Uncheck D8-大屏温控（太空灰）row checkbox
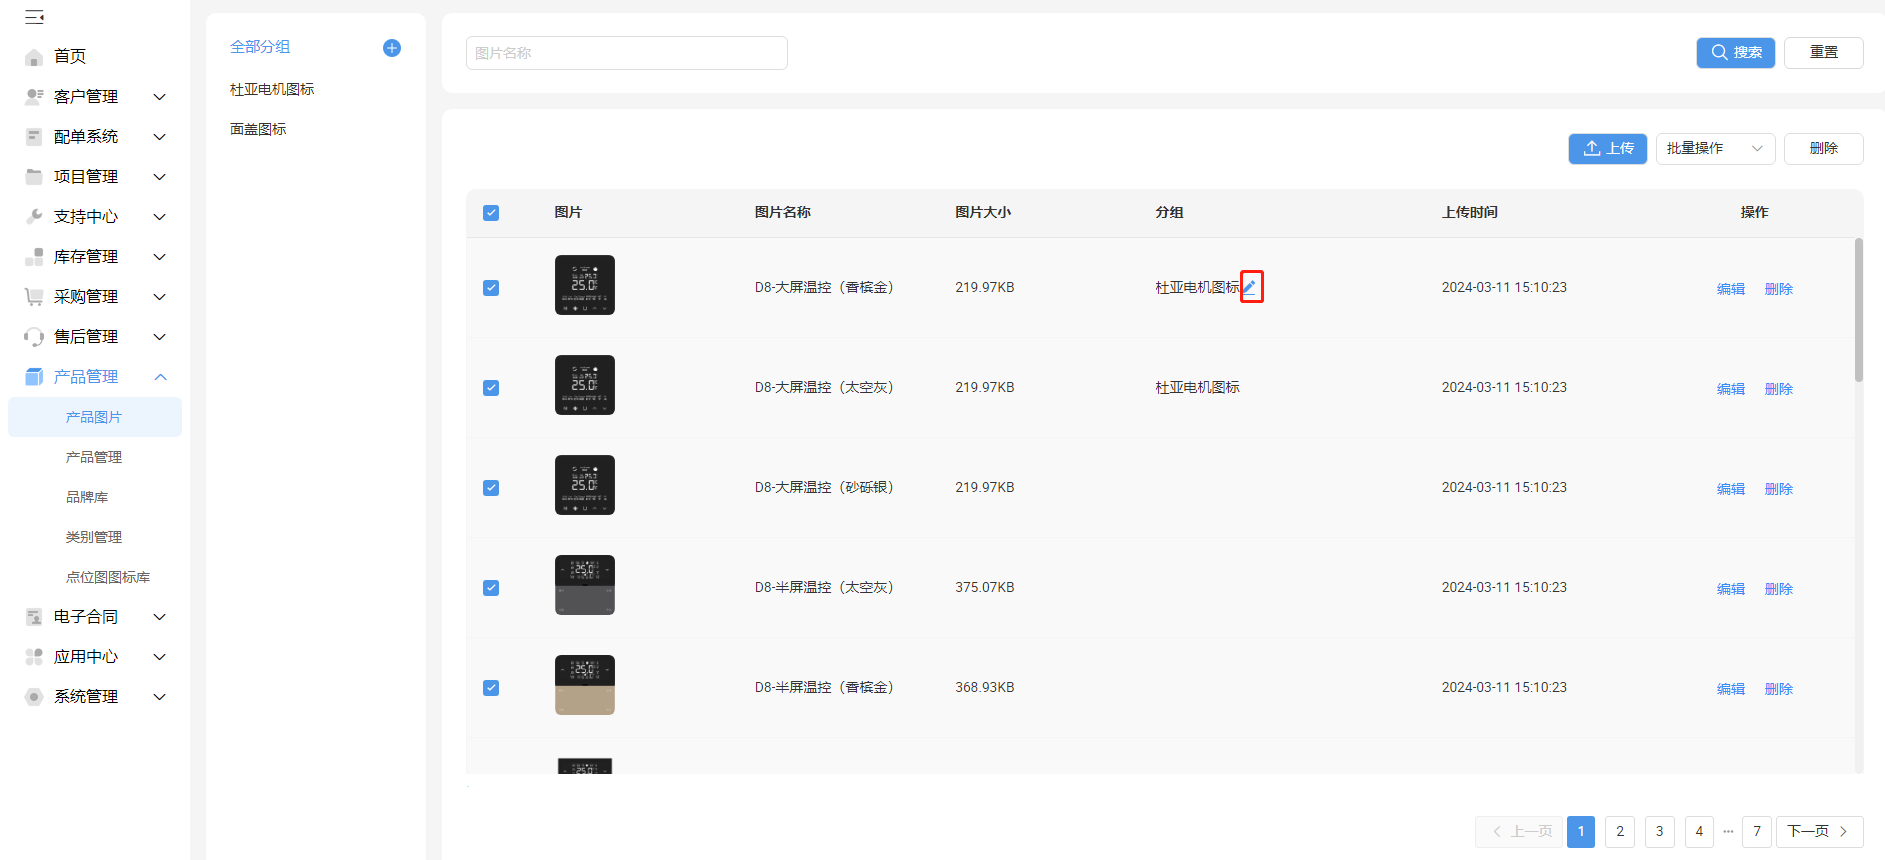 (x=491, y=388)
